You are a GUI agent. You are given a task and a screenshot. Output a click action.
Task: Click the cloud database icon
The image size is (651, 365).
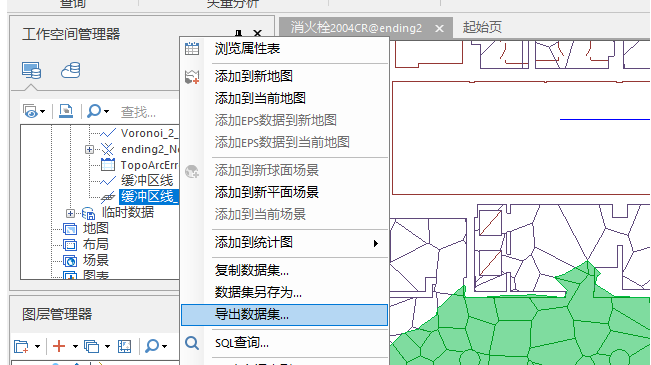(x=71, y=70)
